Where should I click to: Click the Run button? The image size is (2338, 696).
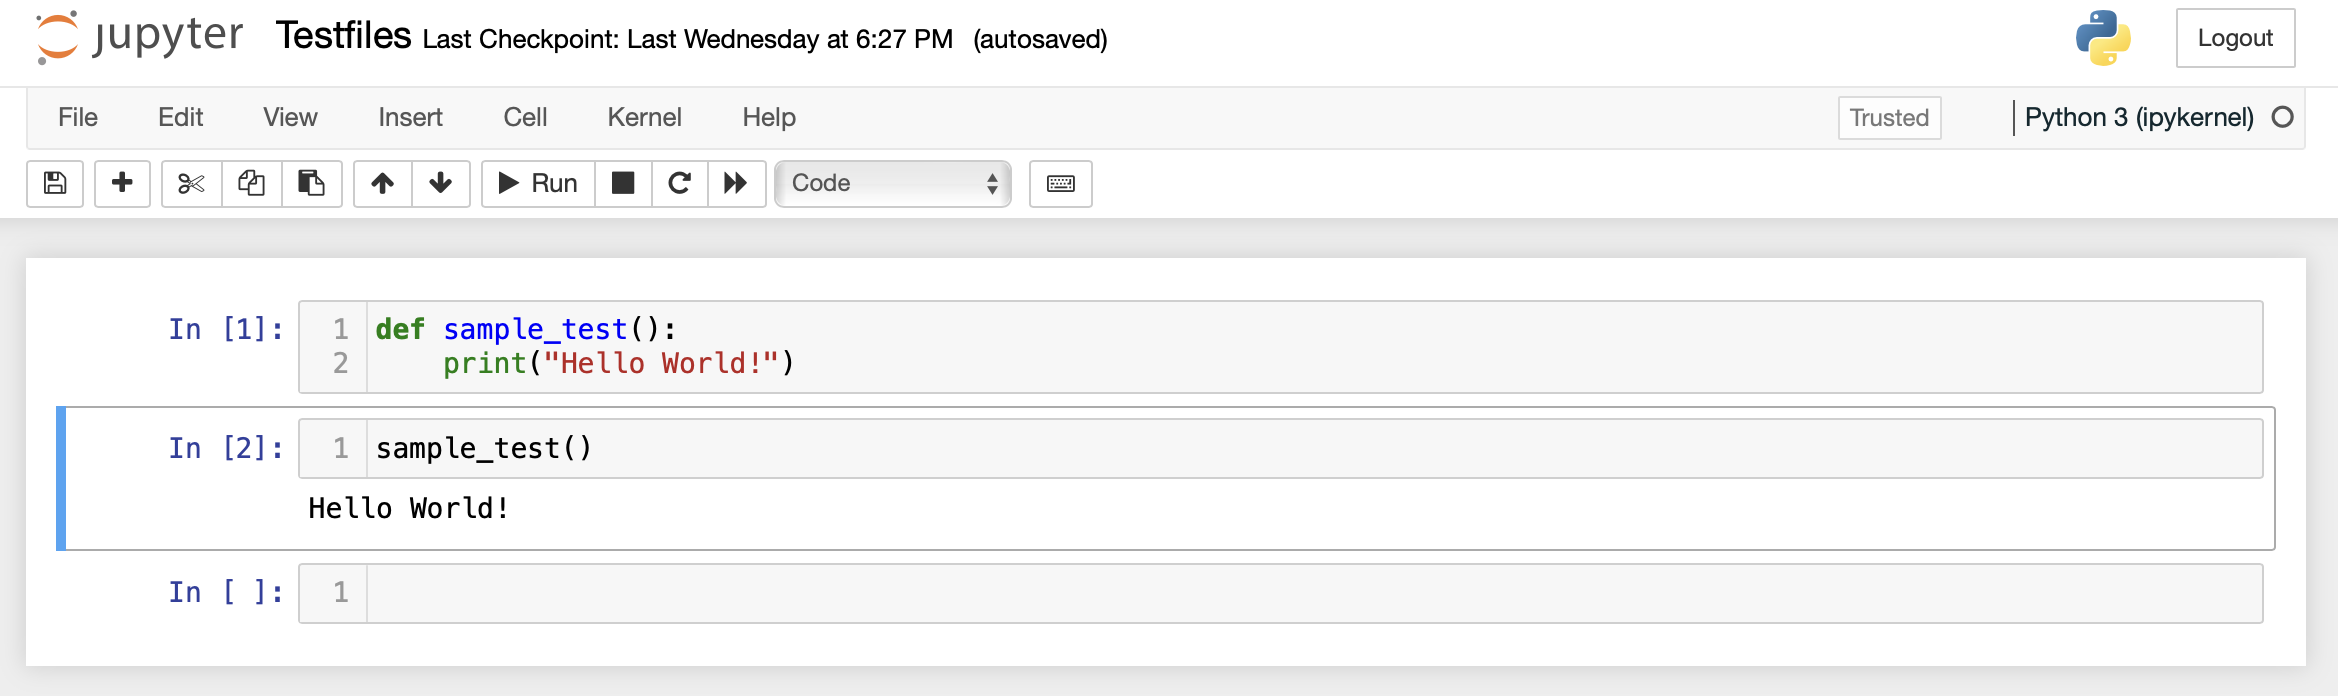(x=538, y=183)
